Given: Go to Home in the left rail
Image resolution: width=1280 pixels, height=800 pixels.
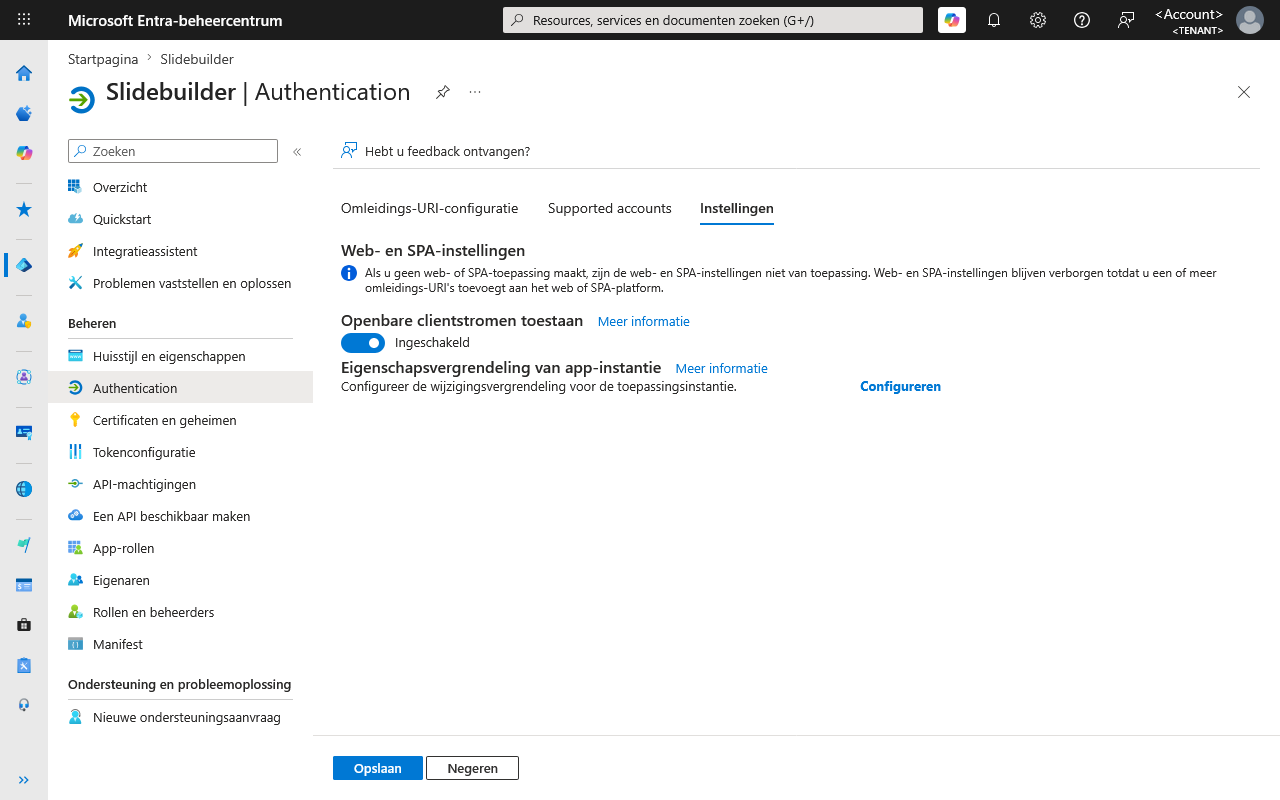Looking at the screenshot, I should [x=24, y=73].
